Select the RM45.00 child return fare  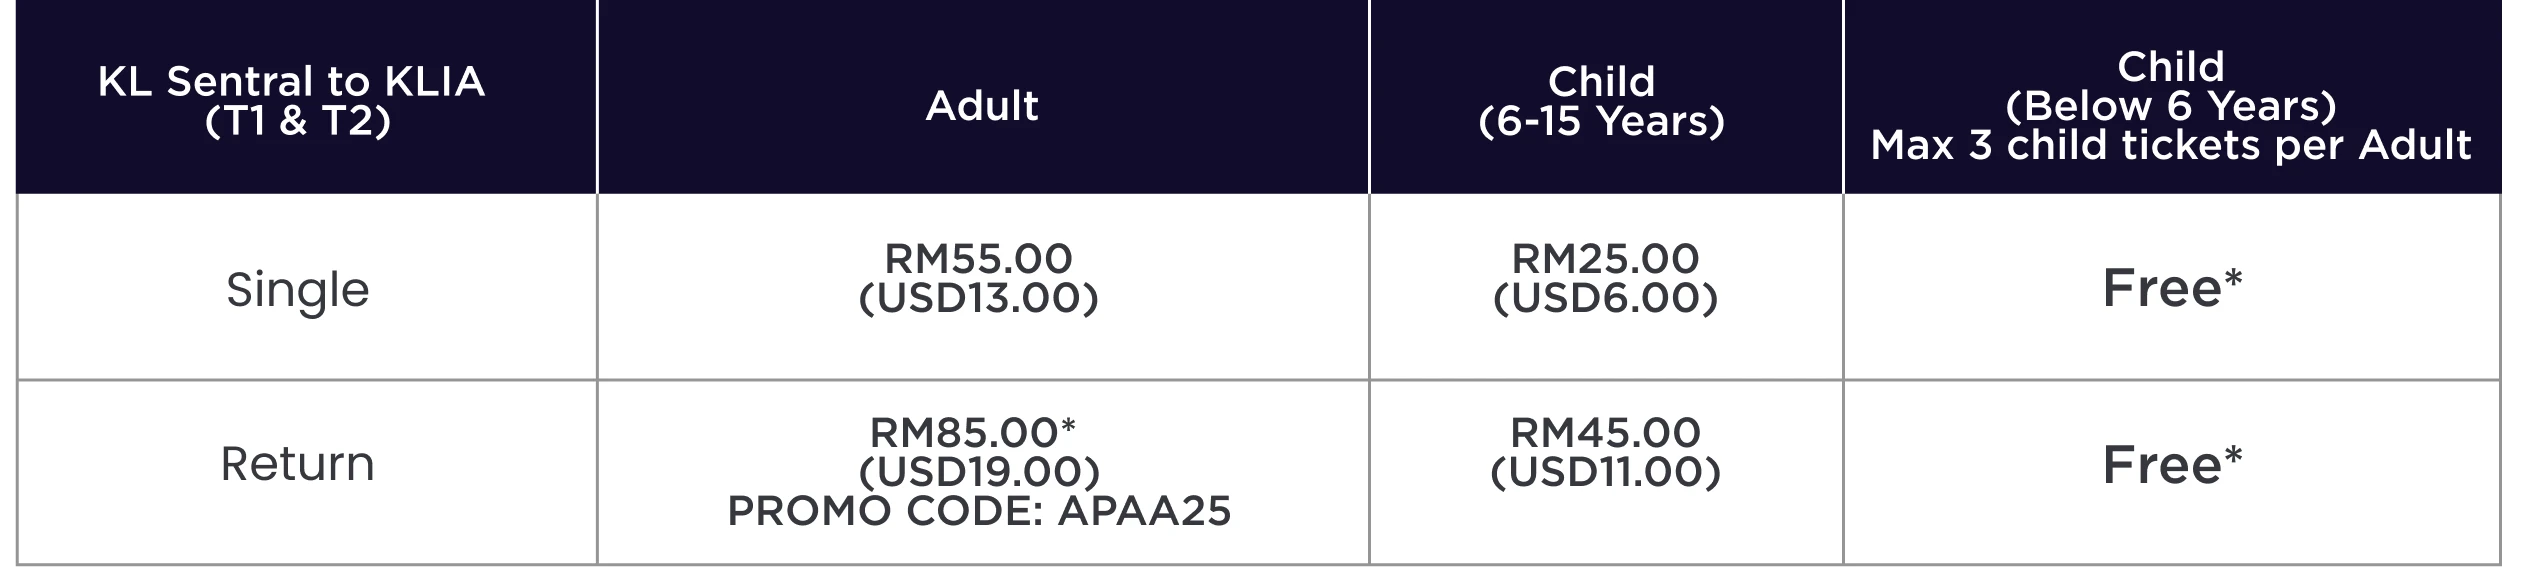coord(1605,433)
